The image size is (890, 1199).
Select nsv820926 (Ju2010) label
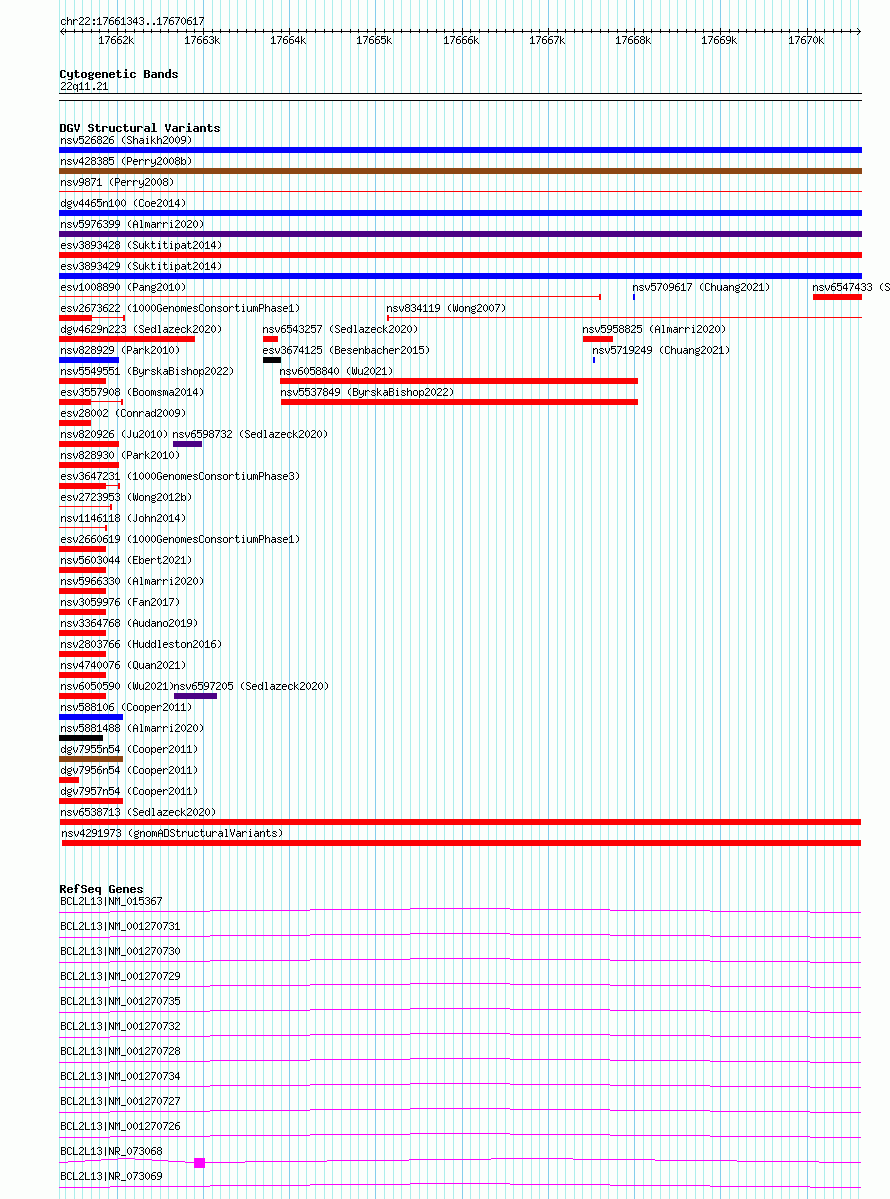pyautogui.click(x=114, y=434)
